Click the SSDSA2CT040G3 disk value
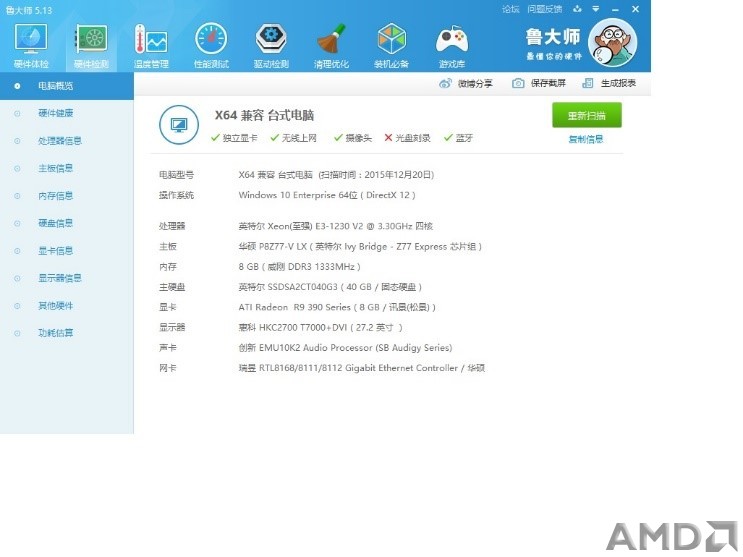The height and width of the screenshot is (557, 743). click(330, 287)
